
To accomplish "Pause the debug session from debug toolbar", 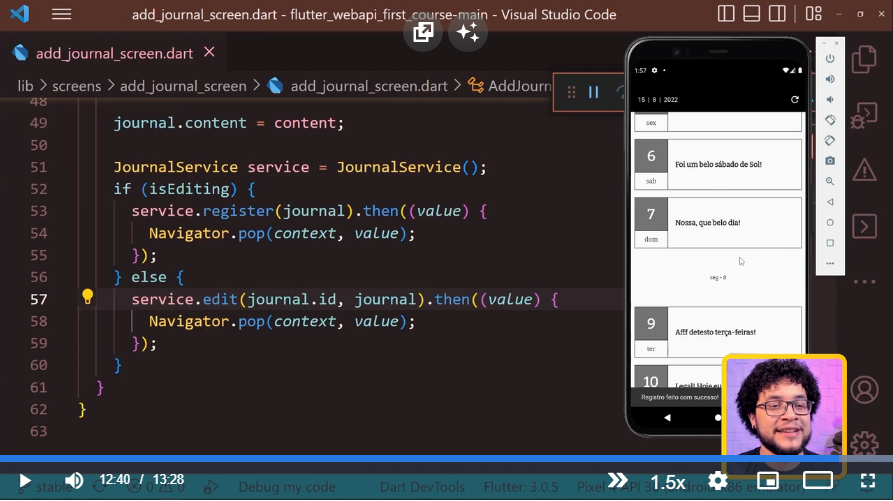I will pos(593,92).
